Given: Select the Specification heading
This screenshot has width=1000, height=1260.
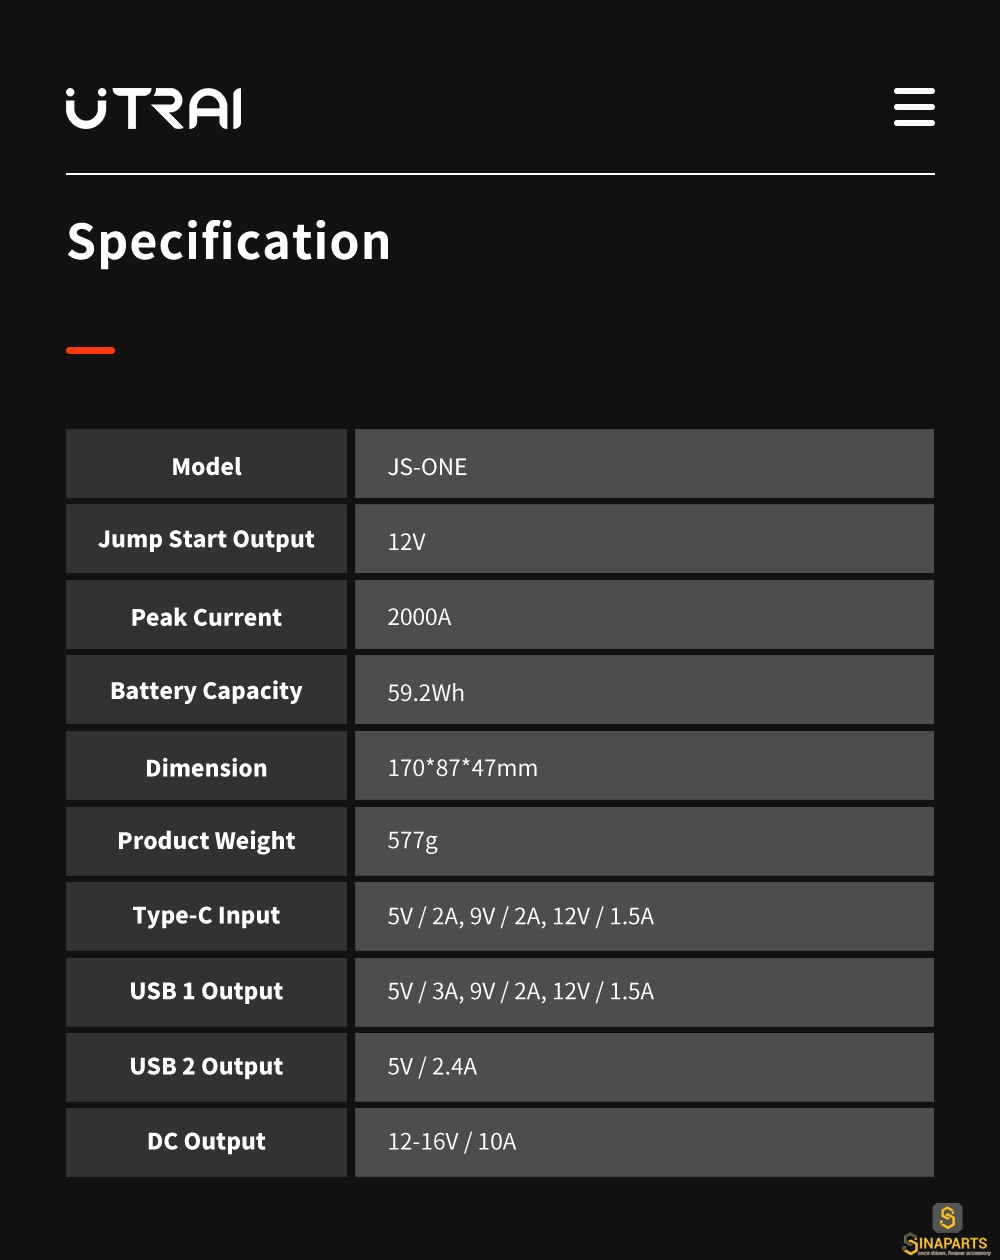Looking at the screenshot, I should click(228, 242).
